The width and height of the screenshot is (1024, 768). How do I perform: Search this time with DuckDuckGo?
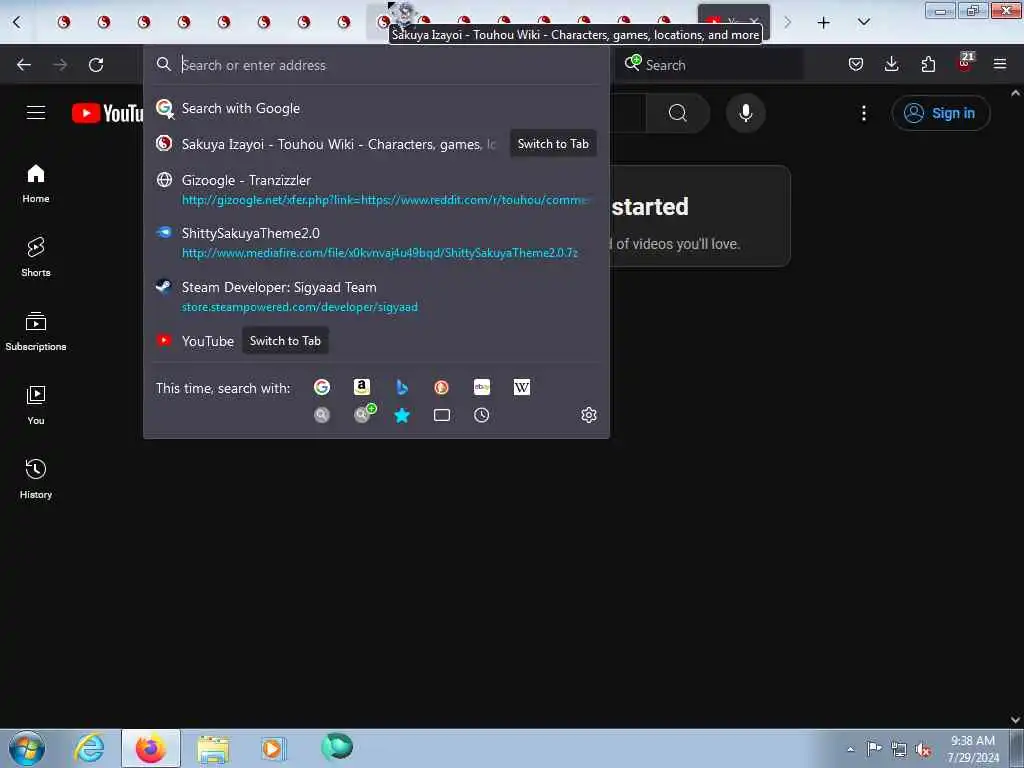click(x=441, y=387)
